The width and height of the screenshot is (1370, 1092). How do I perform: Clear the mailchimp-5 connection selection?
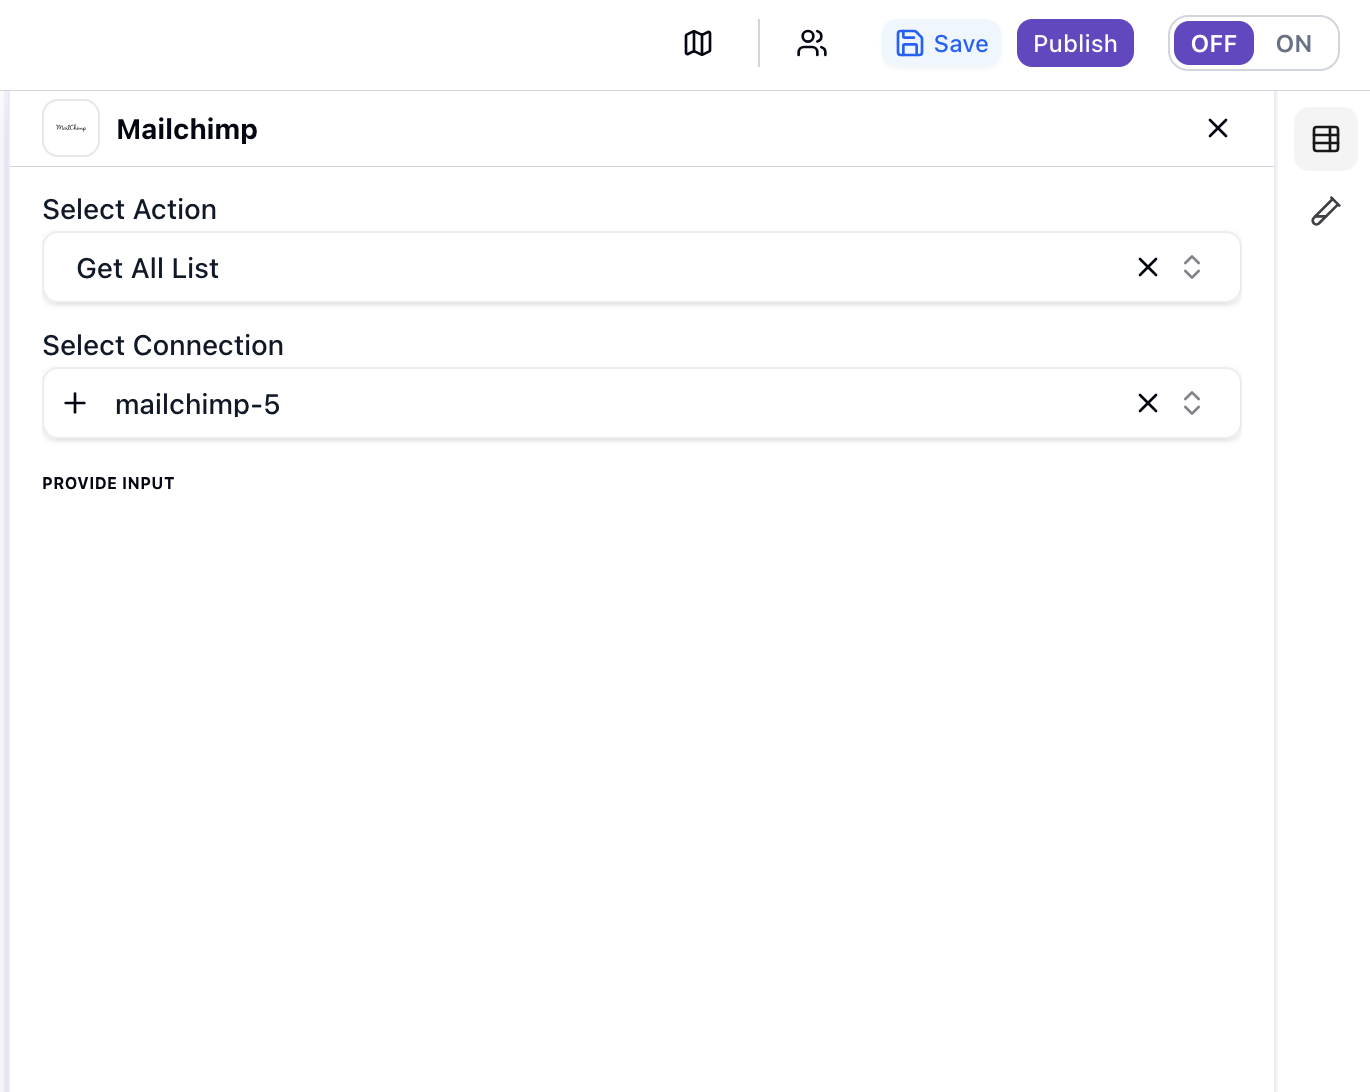pos(1147,403)
